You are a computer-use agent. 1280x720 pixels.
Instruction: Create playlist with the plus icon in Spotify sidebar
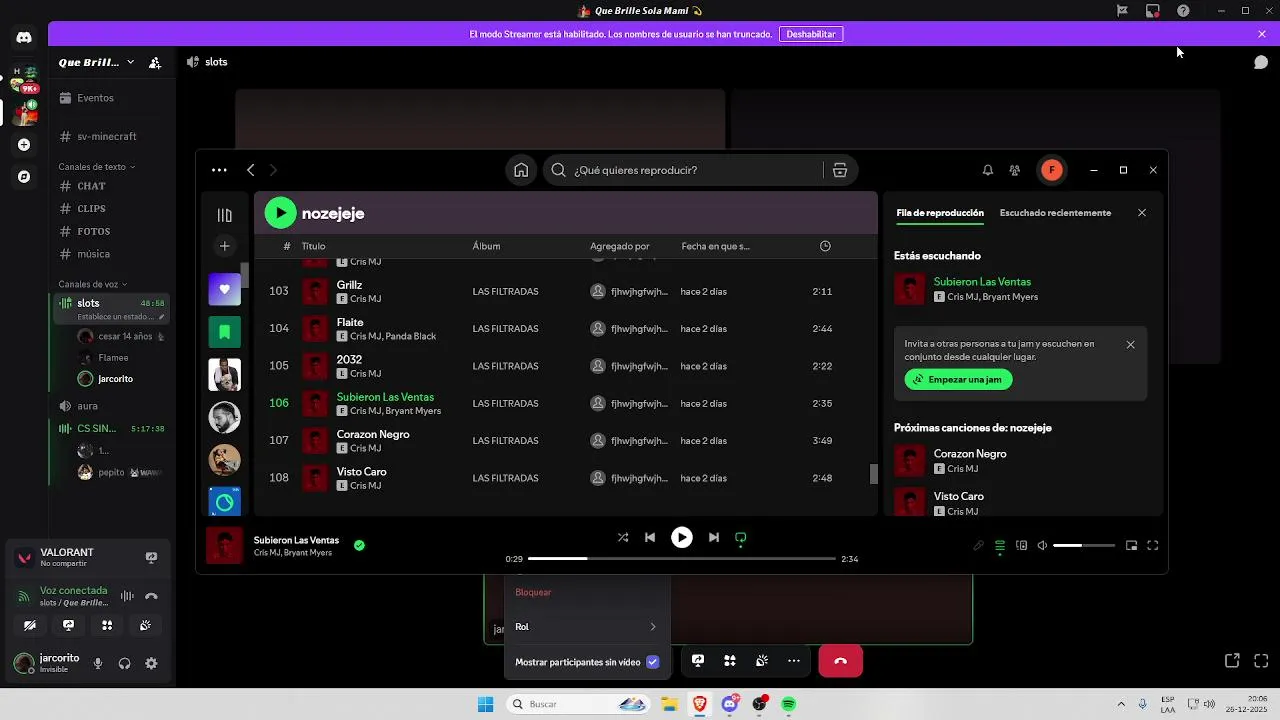(224, 246)
